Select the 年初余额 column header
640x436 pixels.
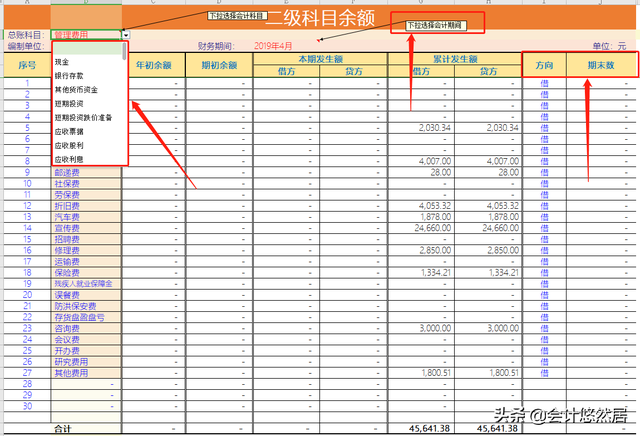pos(153,65)
